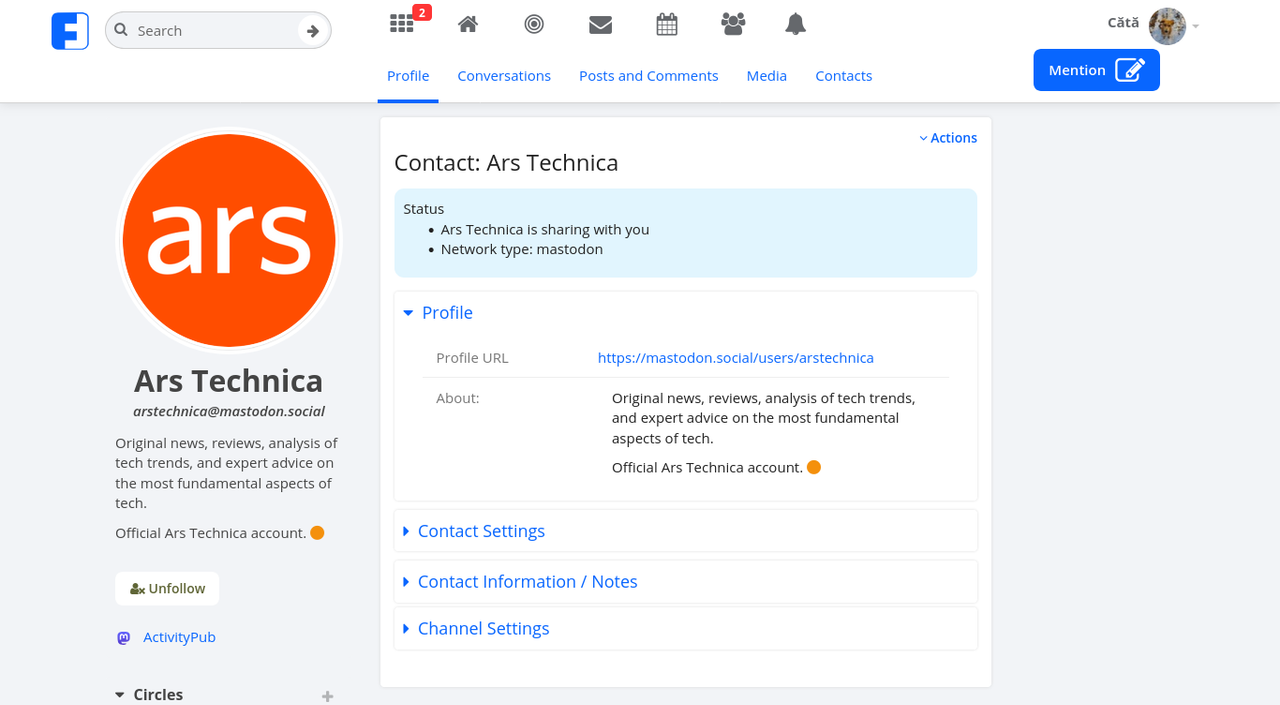Collapse the Circles sidebar section

[x=149, y=694]
